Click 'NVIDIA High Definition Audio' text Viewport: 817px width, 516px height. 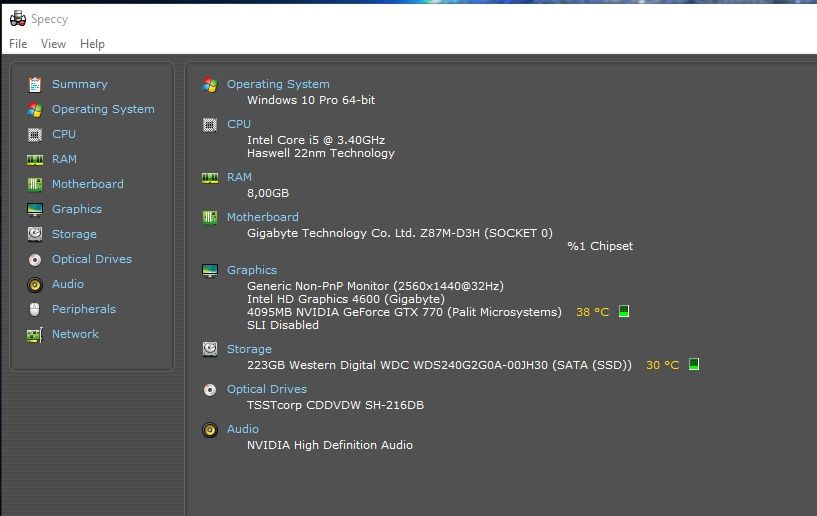pyautogui.click(x=330, y=445)
